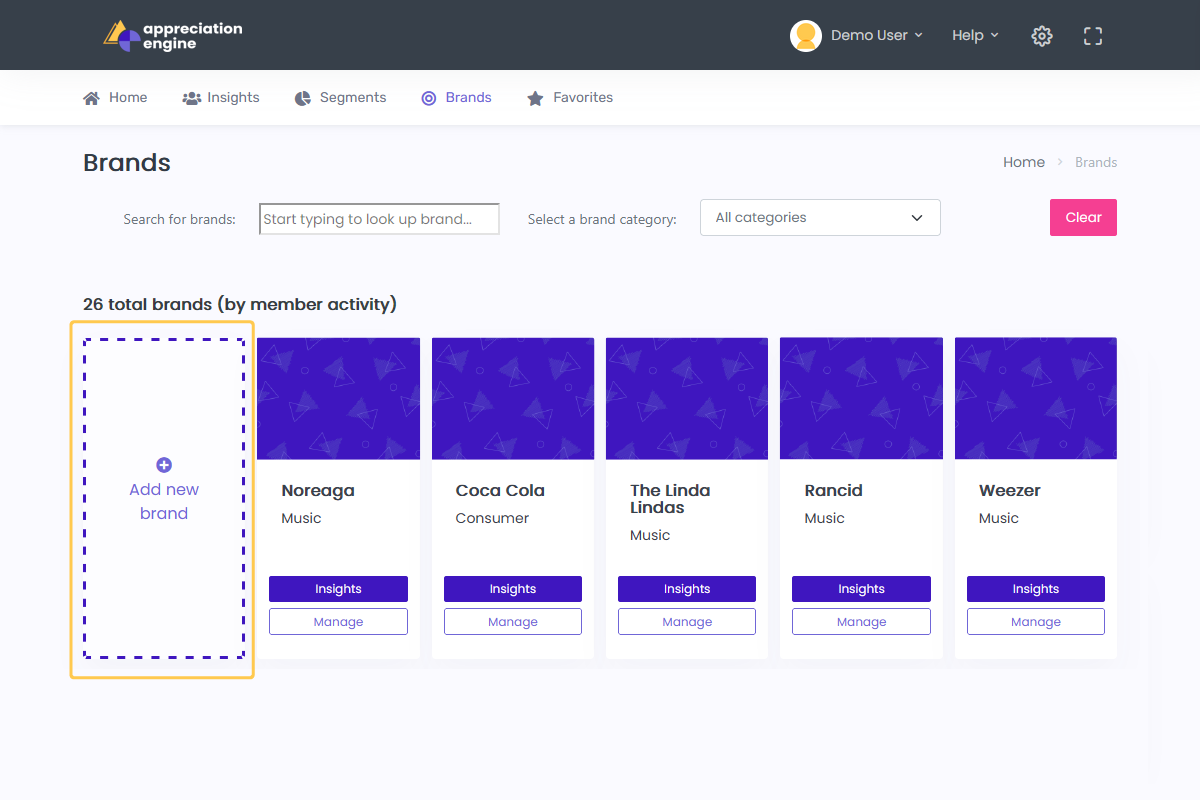
Task: Open the settings gear icon
Action: (x=1042, y=36)
